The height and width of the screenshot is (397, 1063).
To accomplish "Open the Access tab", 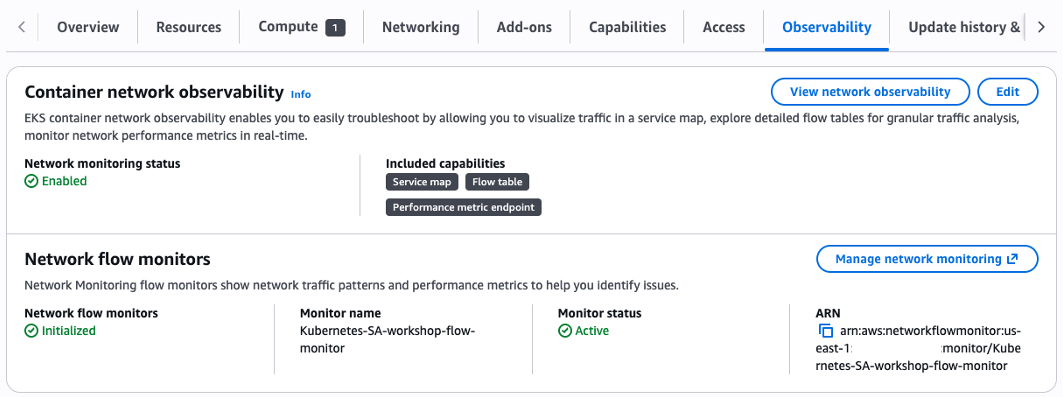I will (723, 27).
